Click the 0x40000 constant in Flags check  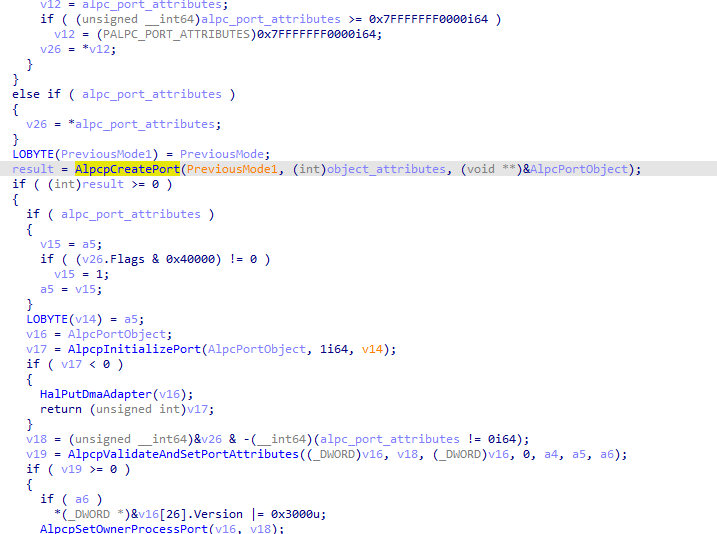click(190, 259)
